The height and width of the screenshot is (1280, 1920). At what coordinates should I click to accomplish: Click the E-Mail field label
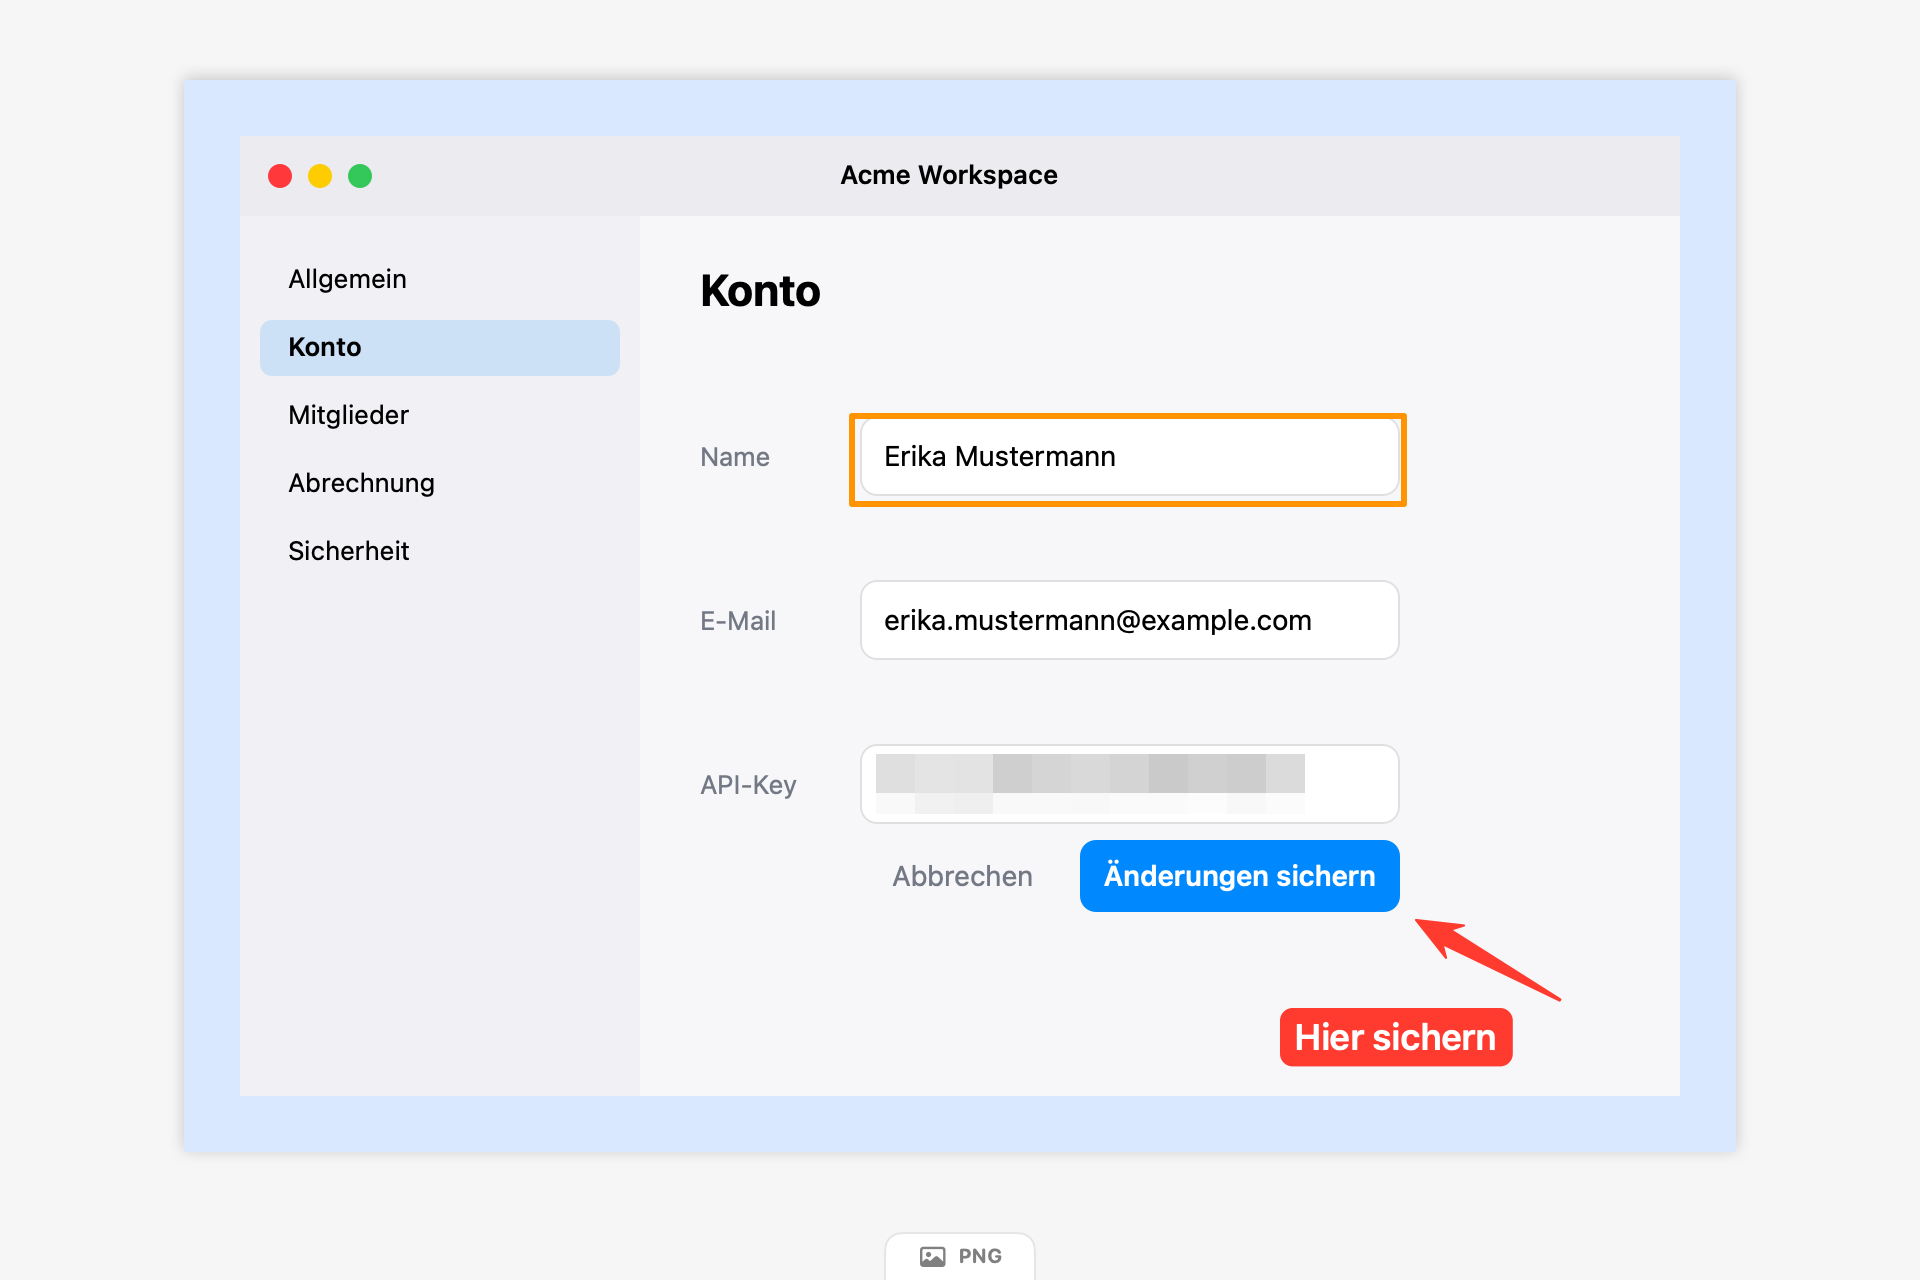pos(738,621)
